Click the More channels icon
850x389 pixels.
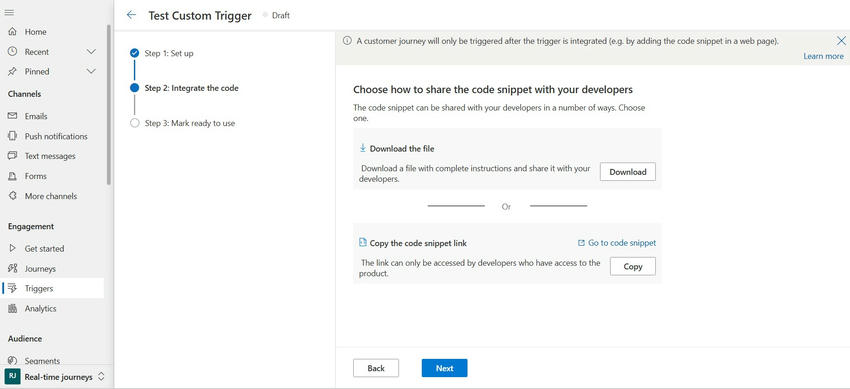click(12, 196)
